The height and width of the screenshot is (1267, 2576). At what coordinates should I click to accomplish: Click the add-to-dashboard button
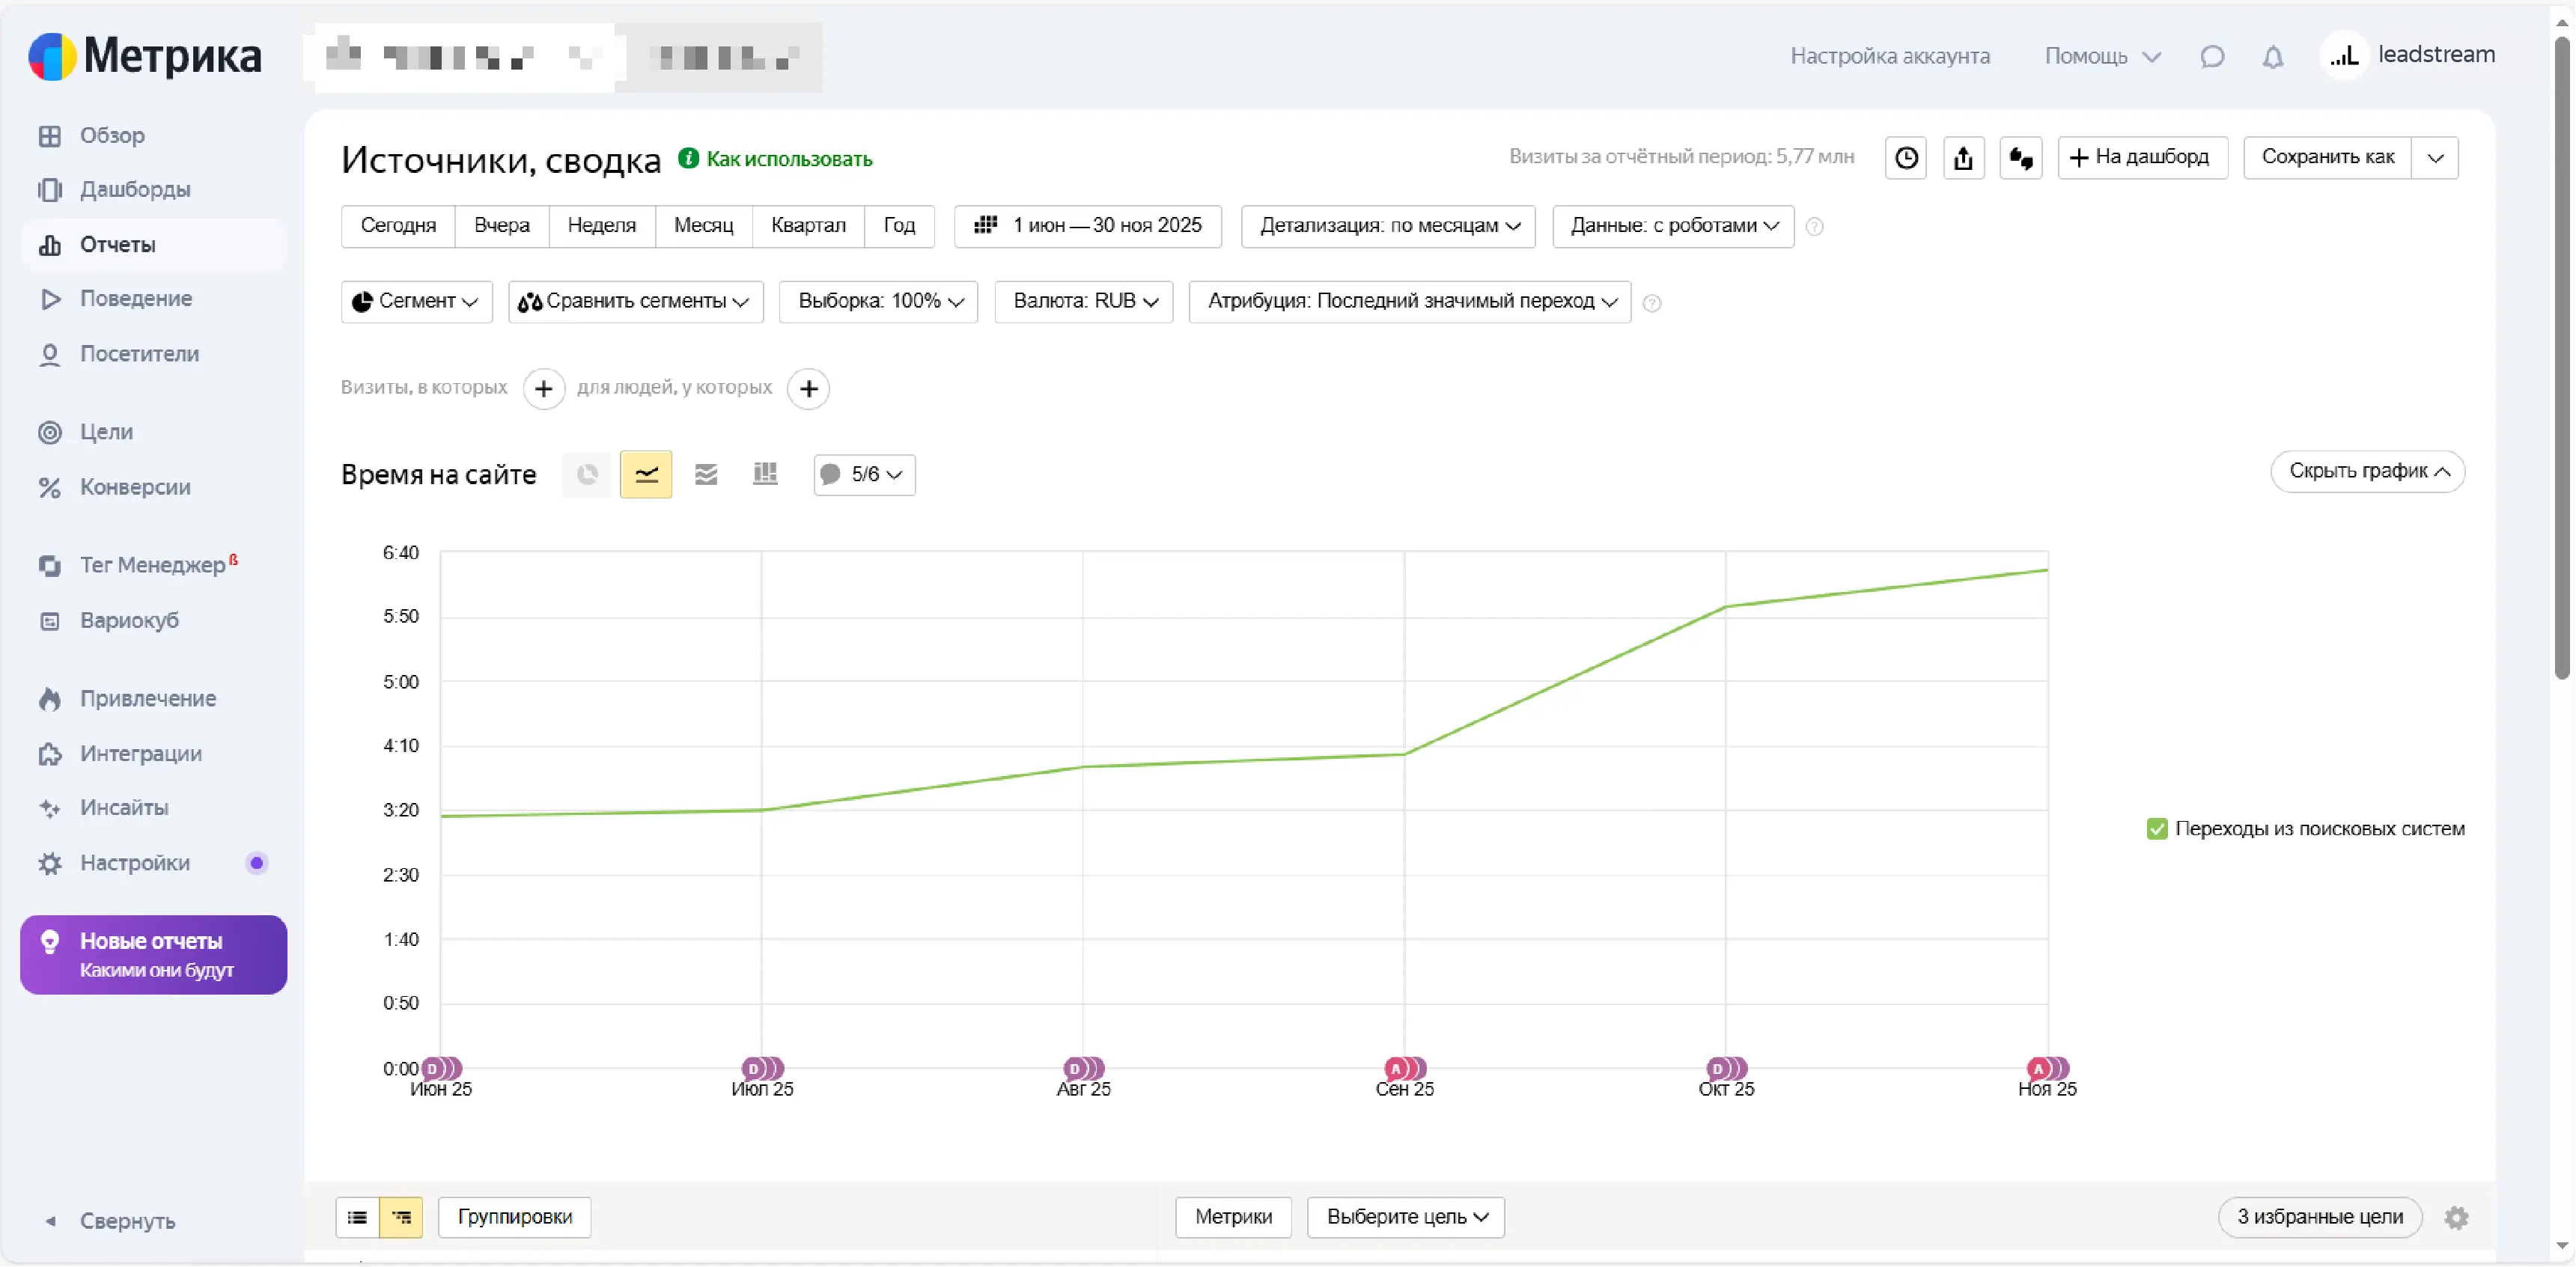pos(2142,158)
